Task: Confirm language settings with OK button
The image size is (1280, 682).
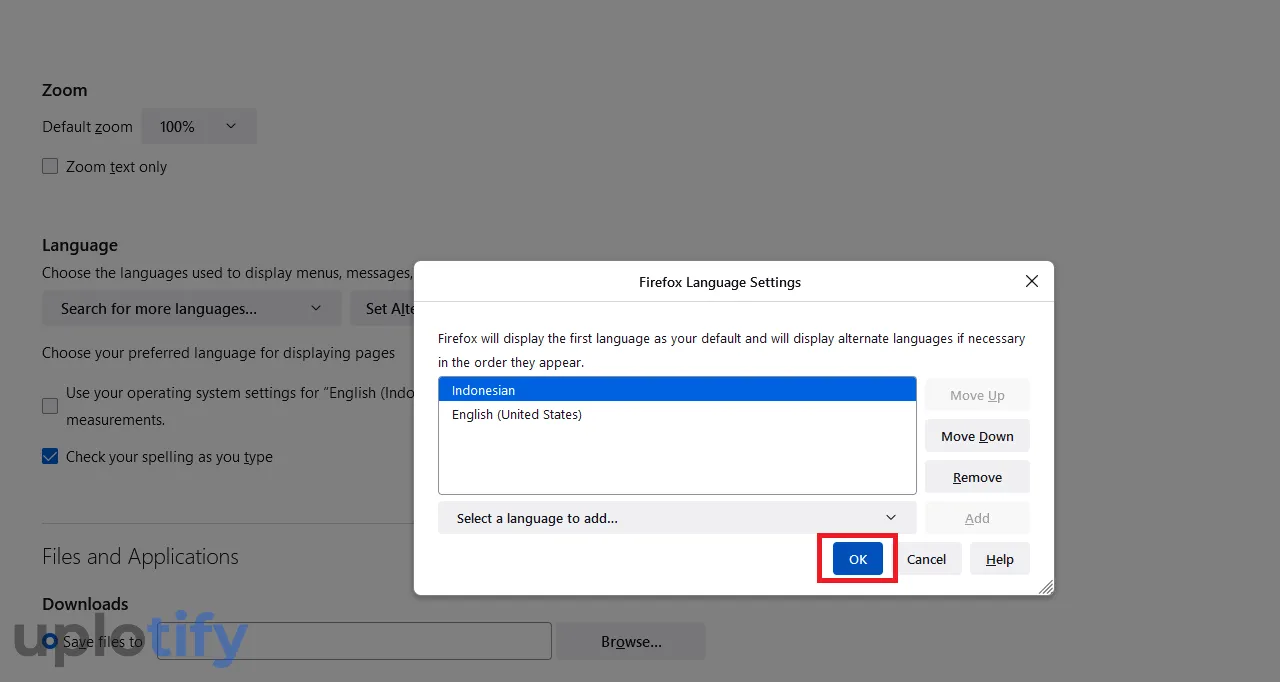Action: pyautogui.click(x=858, y=559)
